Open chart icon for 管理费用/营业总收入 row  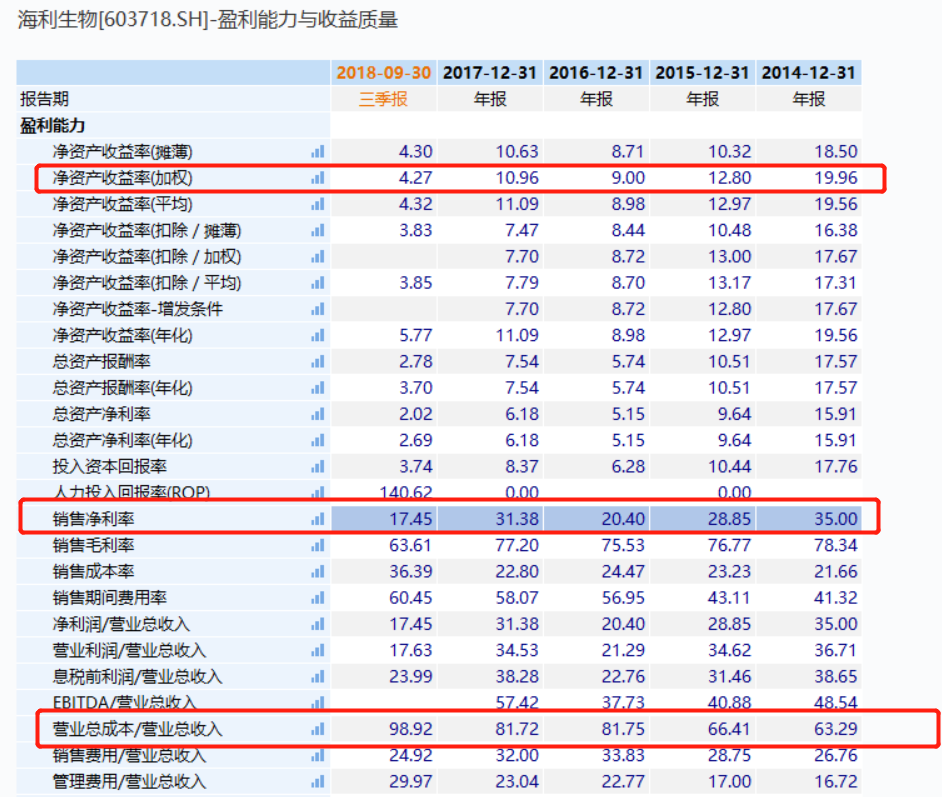pos(318,781)
